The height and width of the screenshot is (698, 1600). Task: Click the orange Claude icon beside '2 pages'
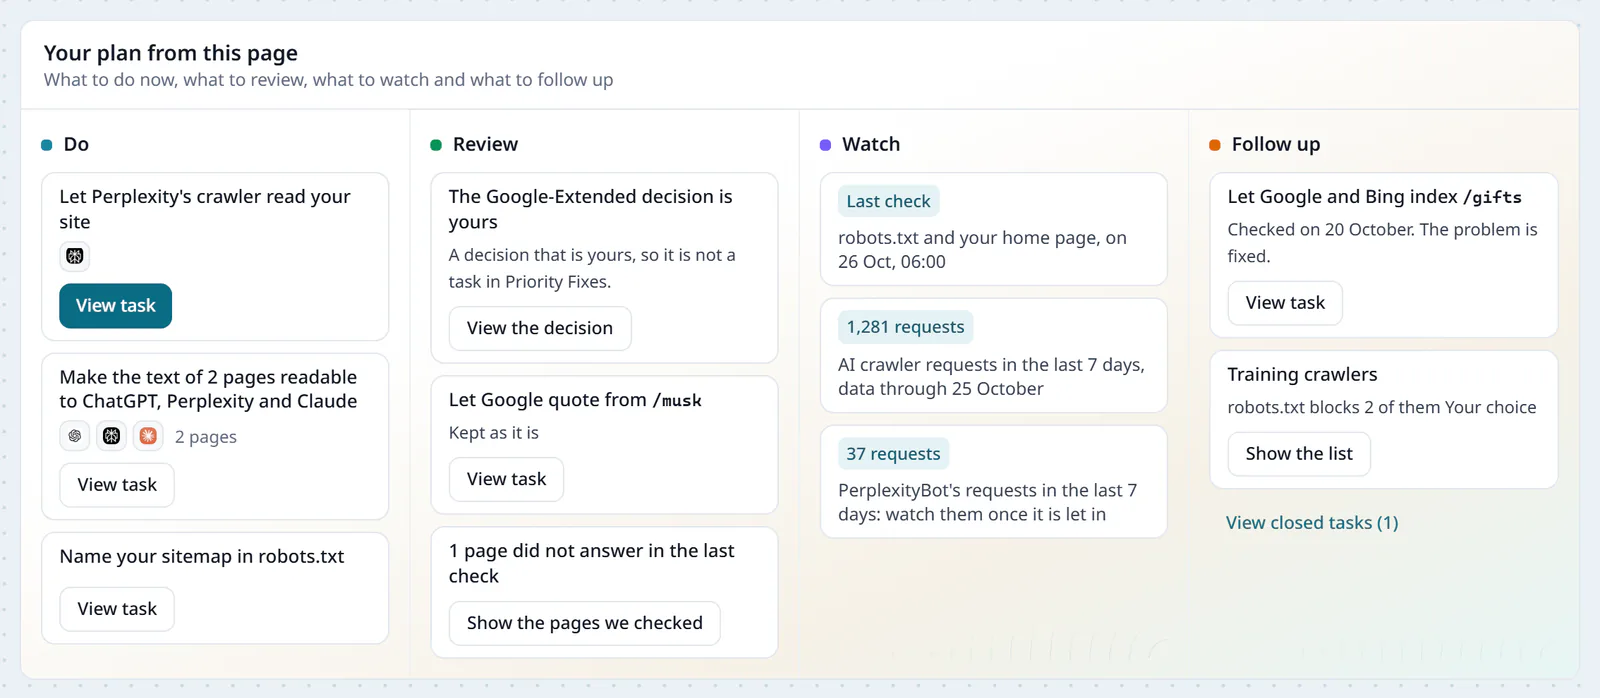point(148,436)
